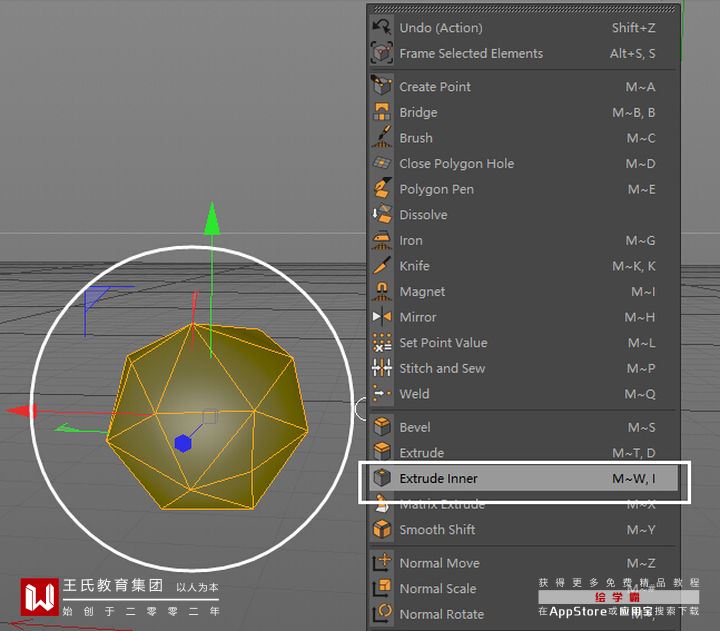Select Dissolve in the context menu
The image size is (720, 631).
click(523, 214)
